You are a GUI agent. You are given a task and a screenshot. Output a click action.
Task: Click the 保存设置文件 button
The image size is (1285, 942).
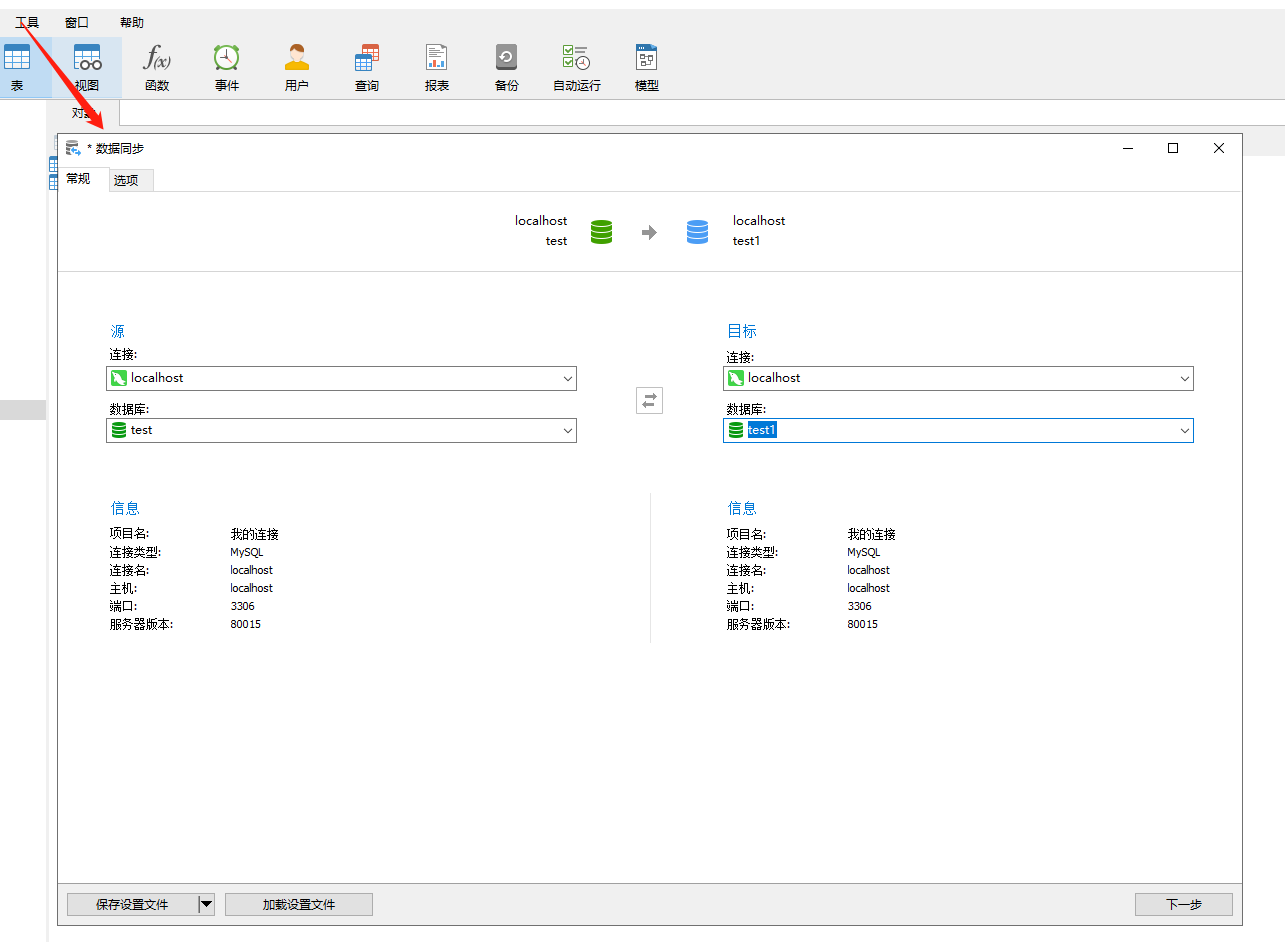point(132,904)
